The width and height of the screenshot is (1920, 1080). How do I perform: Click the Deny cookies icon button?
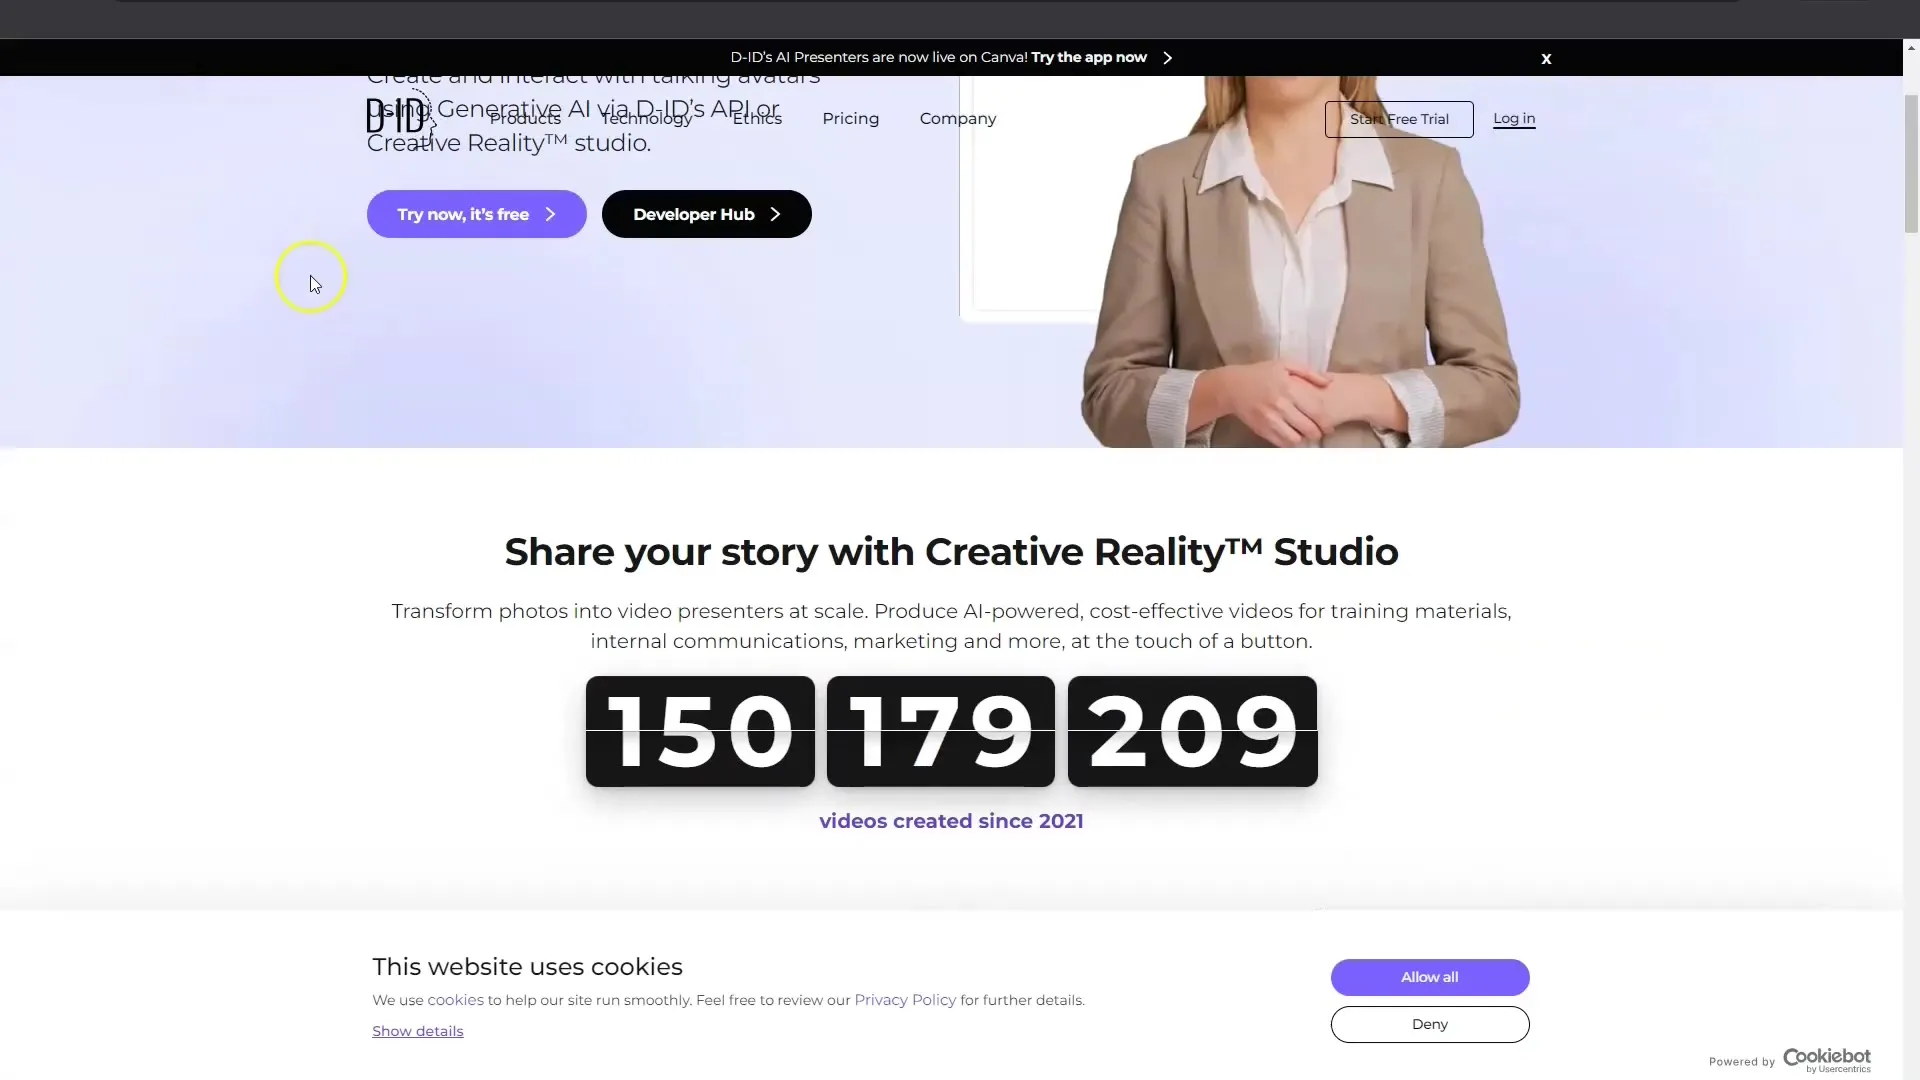coord(1428,1023)
